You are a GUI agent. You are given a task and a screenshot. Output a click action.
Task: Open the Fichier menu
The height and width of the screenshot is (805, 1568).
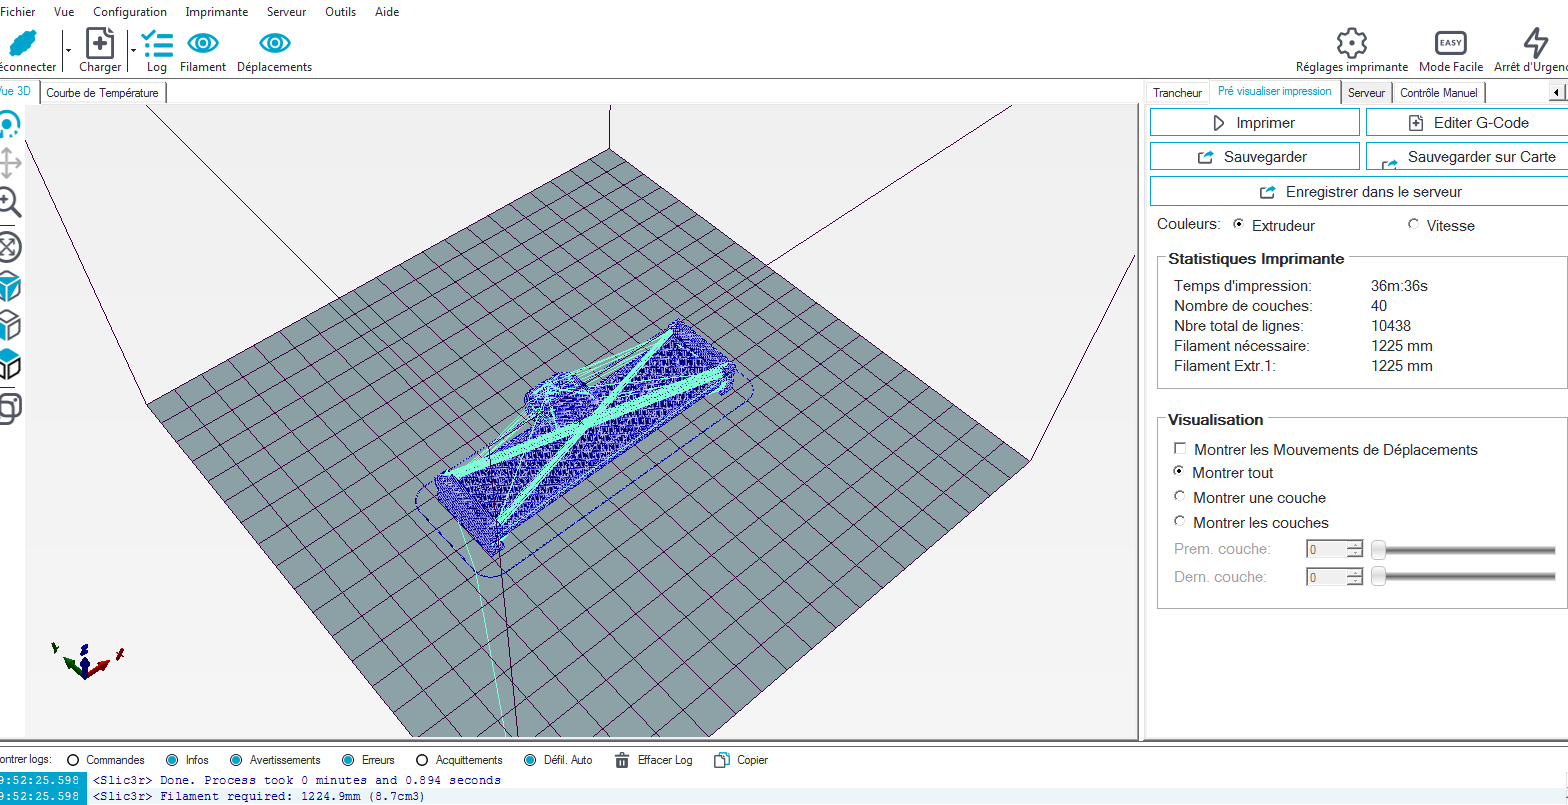click(x=18, y=12)
